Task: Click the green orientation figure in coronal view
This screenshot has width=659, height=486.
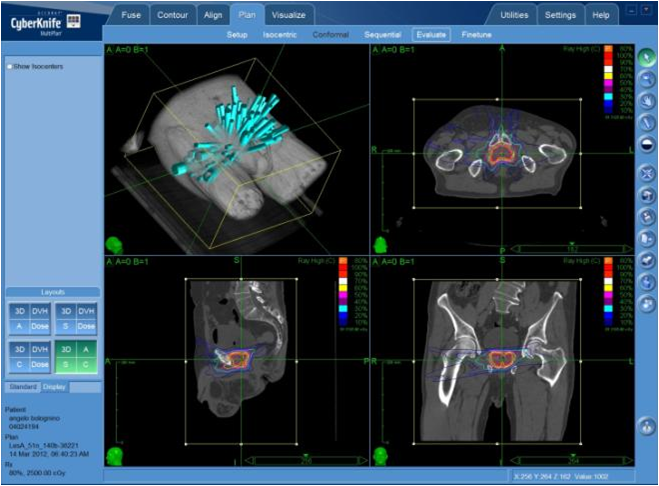Action: tap(381, 456)
